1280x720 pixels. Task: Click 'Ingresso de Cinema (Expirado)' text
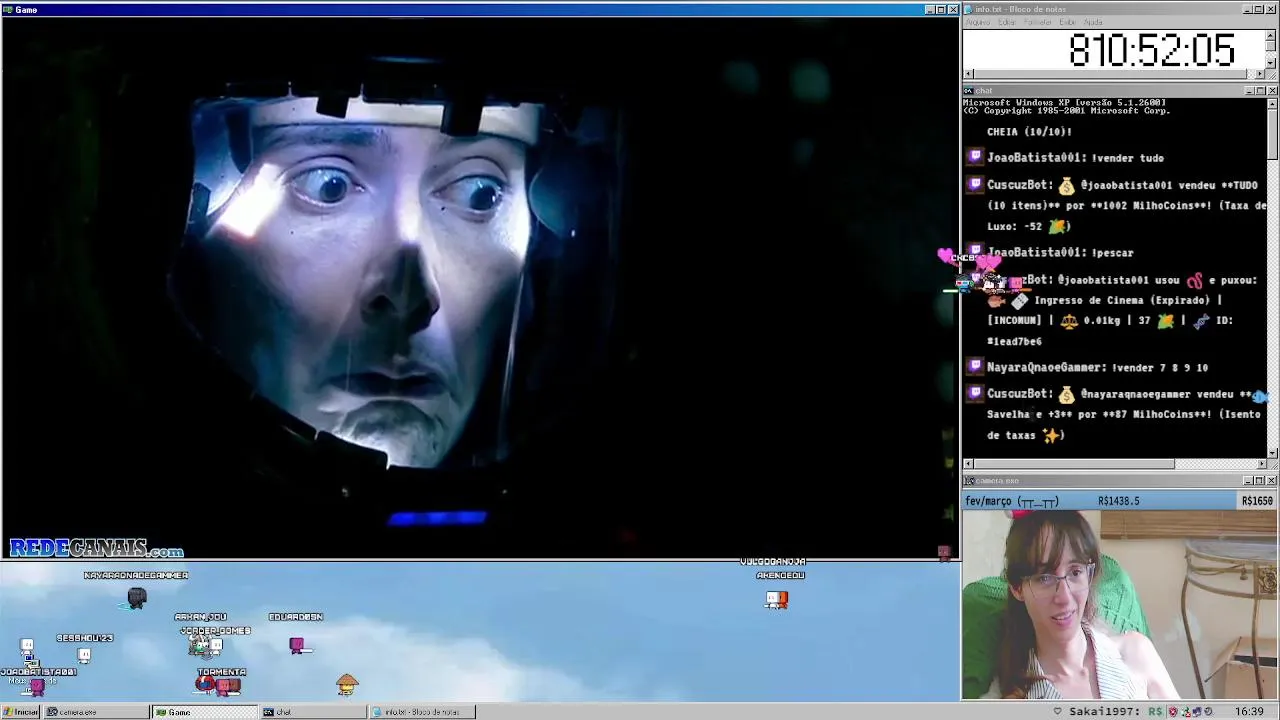(x=1123, y=300)
